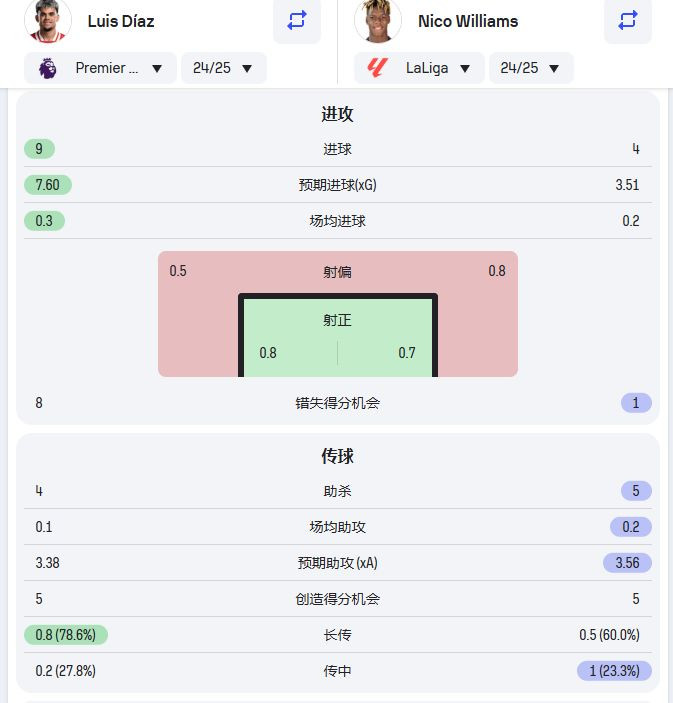Open Luis Díaz's profile photo
The width and height of the screenshot is (673, 703).
click(48, 21)
